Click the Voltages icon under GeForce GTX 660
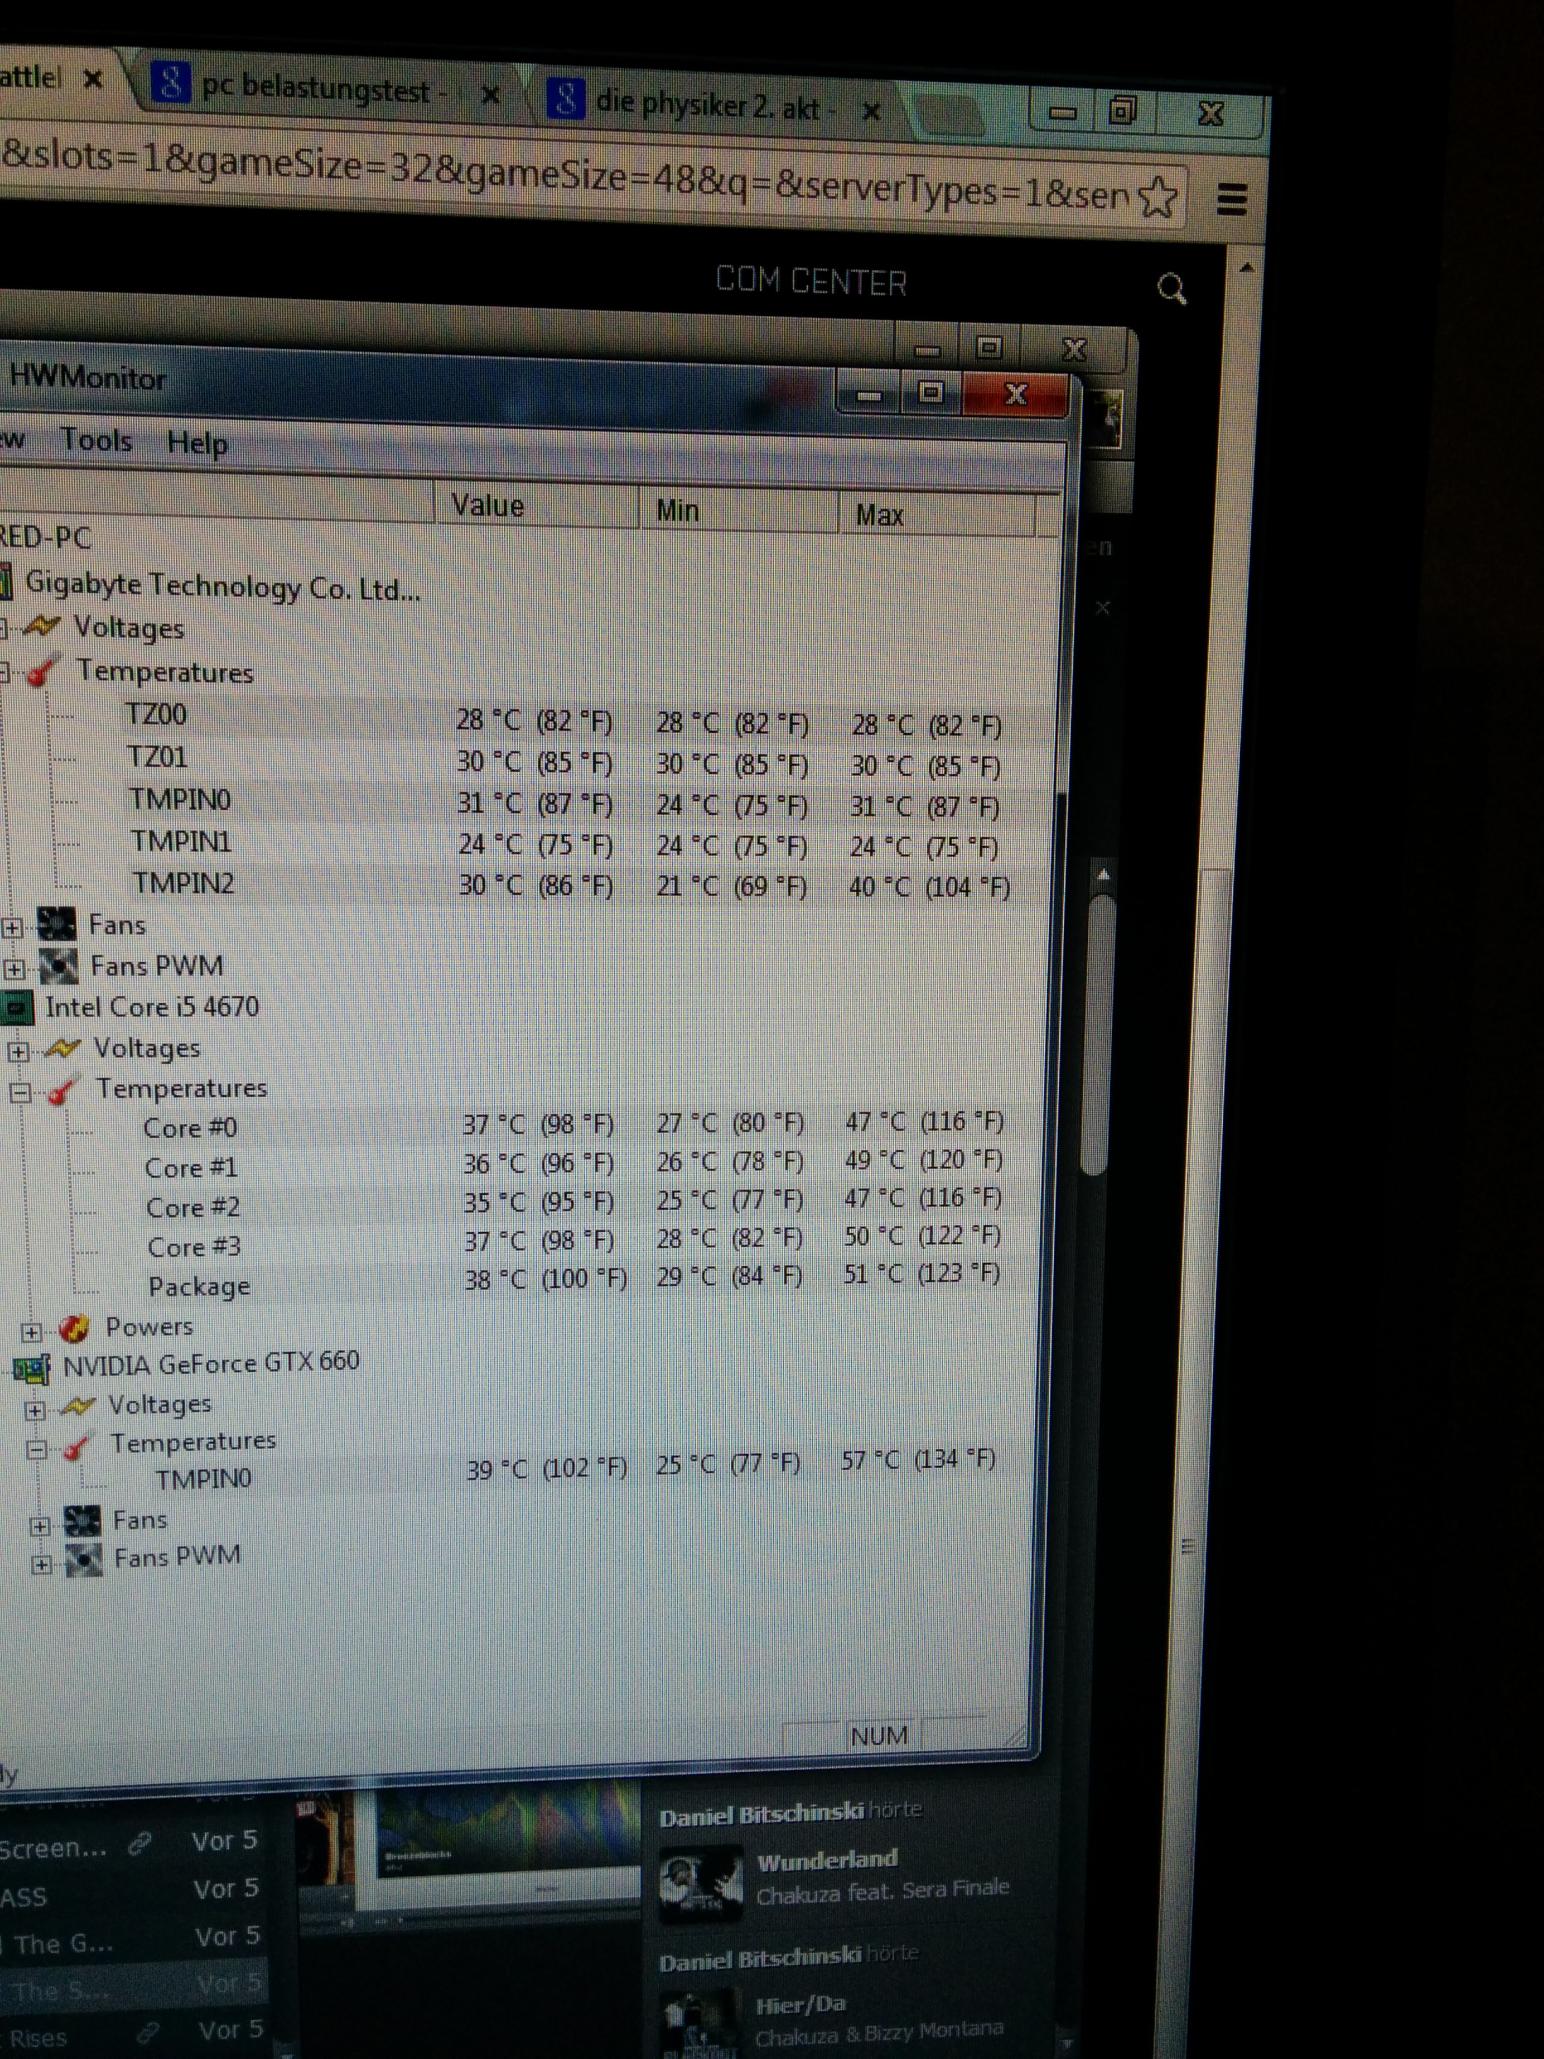1544x2059 pixels. point(77,1406)
